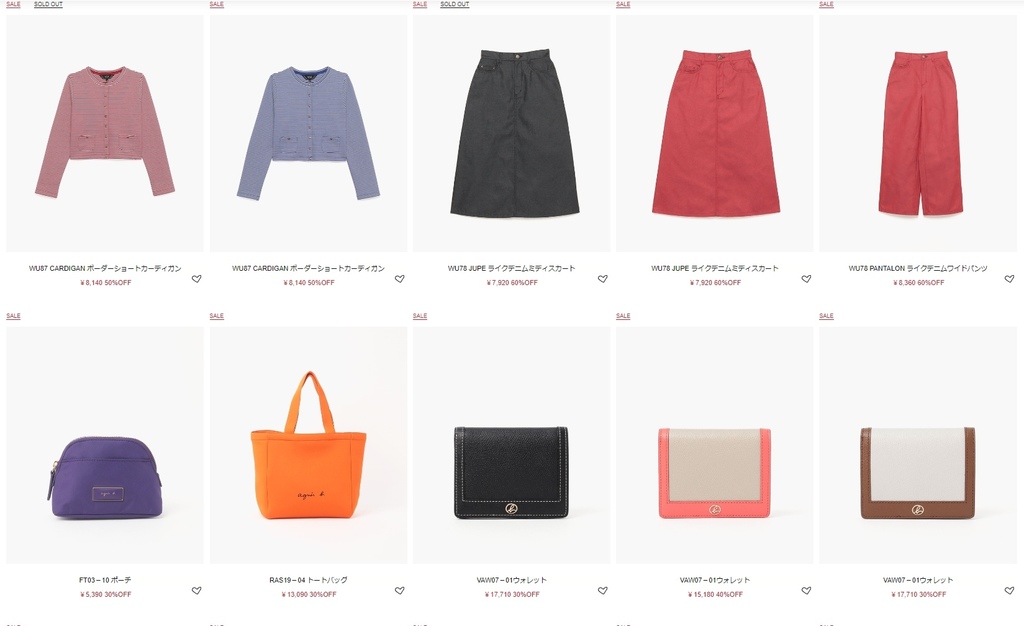Favorite the orange RAS19-04 tote bag

399,590
